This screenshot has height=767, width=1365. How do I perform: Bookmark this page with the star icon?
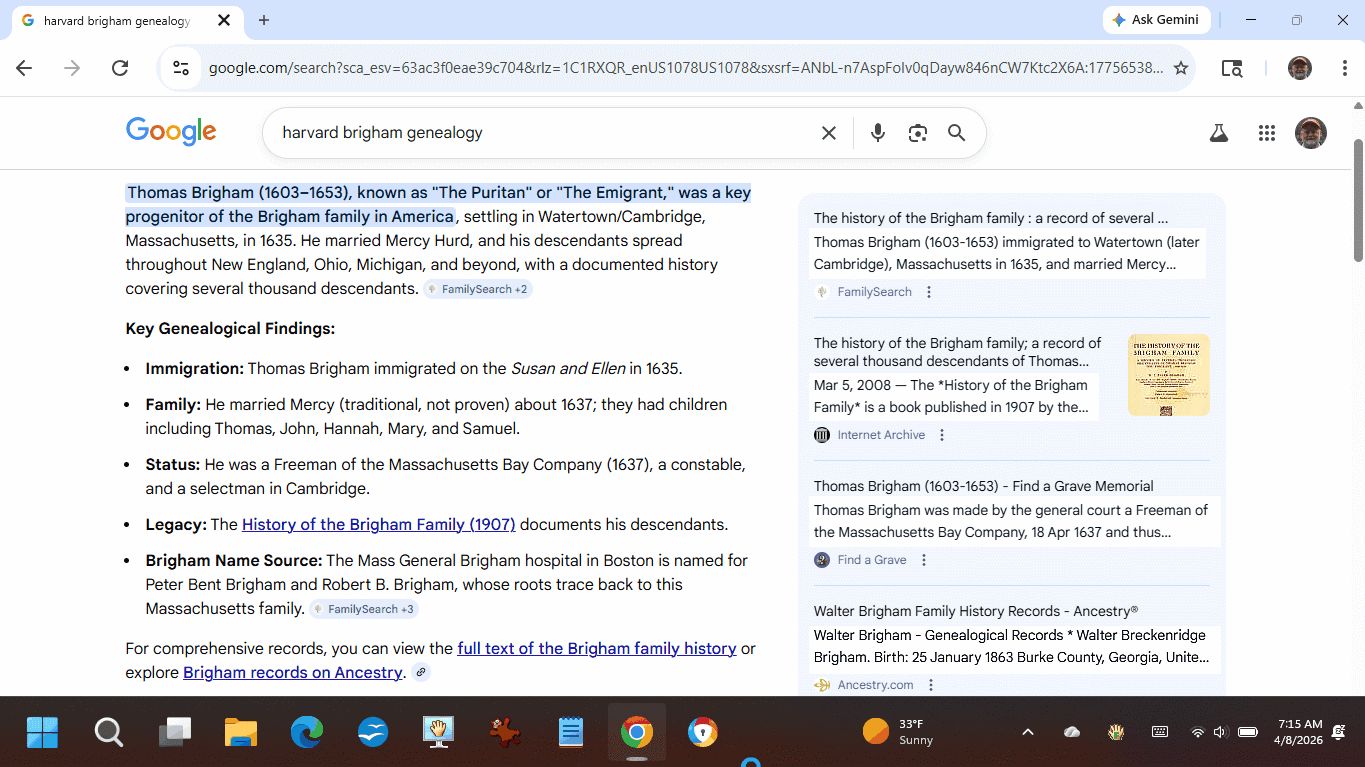point(1181,68)
